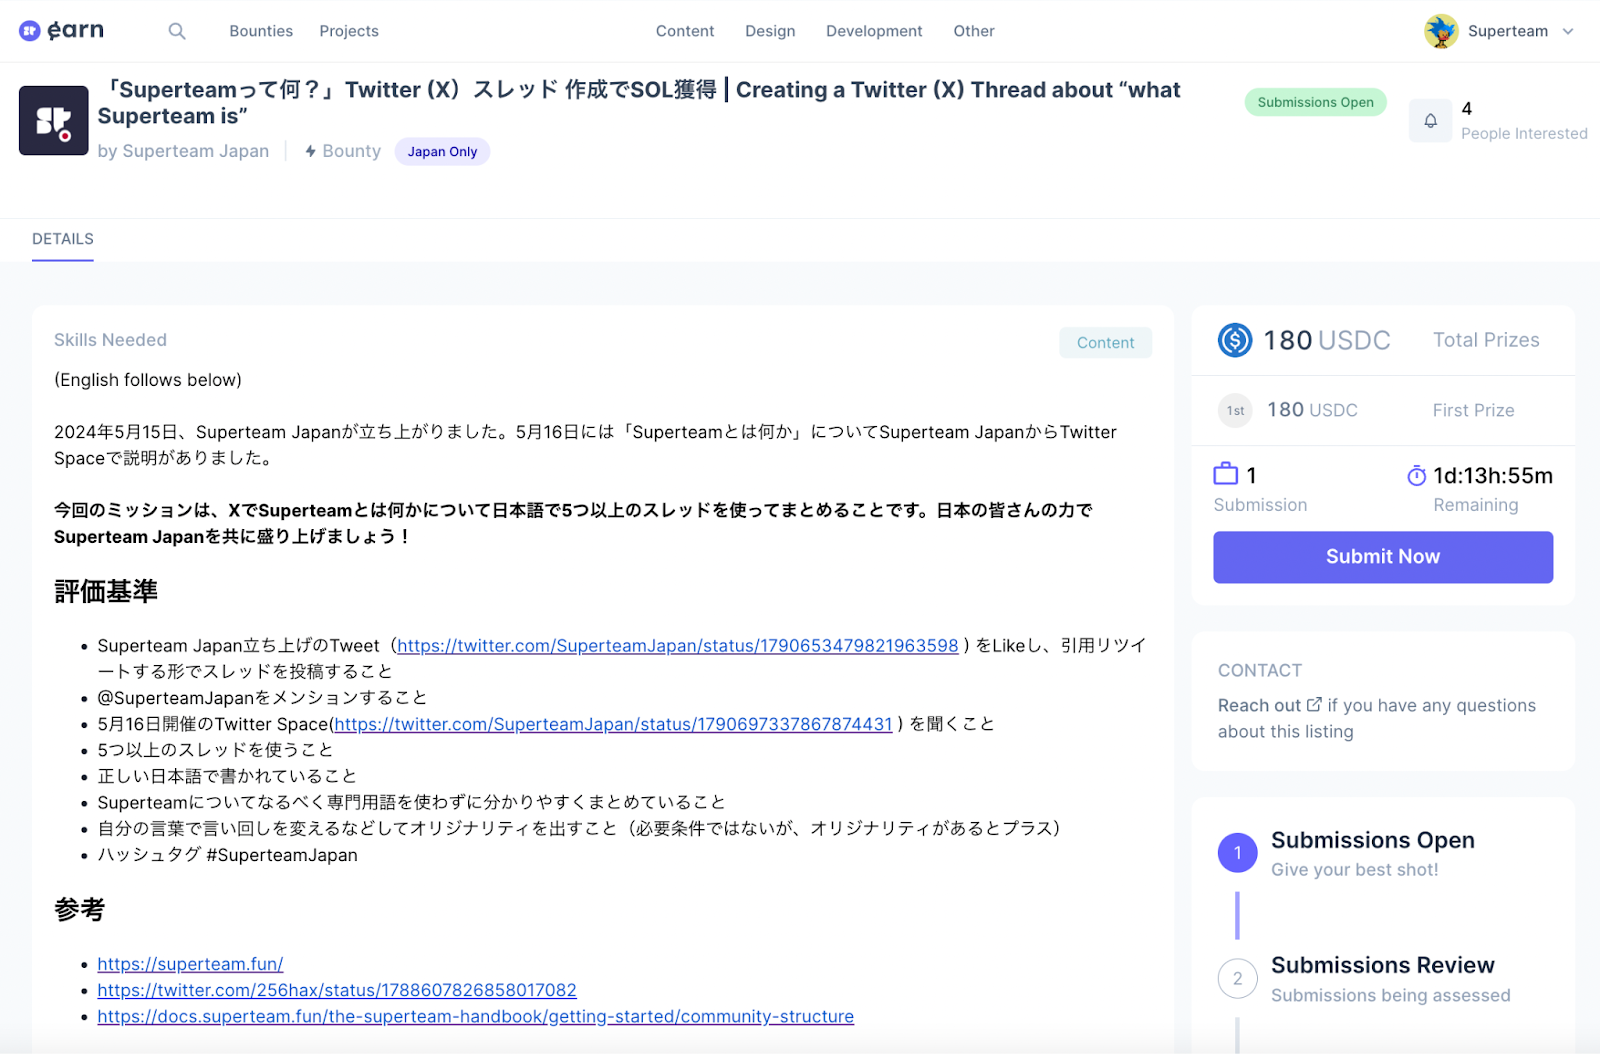The height and width of the screenshot is (1054, 1600).
Task: Click the submission briefcase icon
Action: (1225, 474)
